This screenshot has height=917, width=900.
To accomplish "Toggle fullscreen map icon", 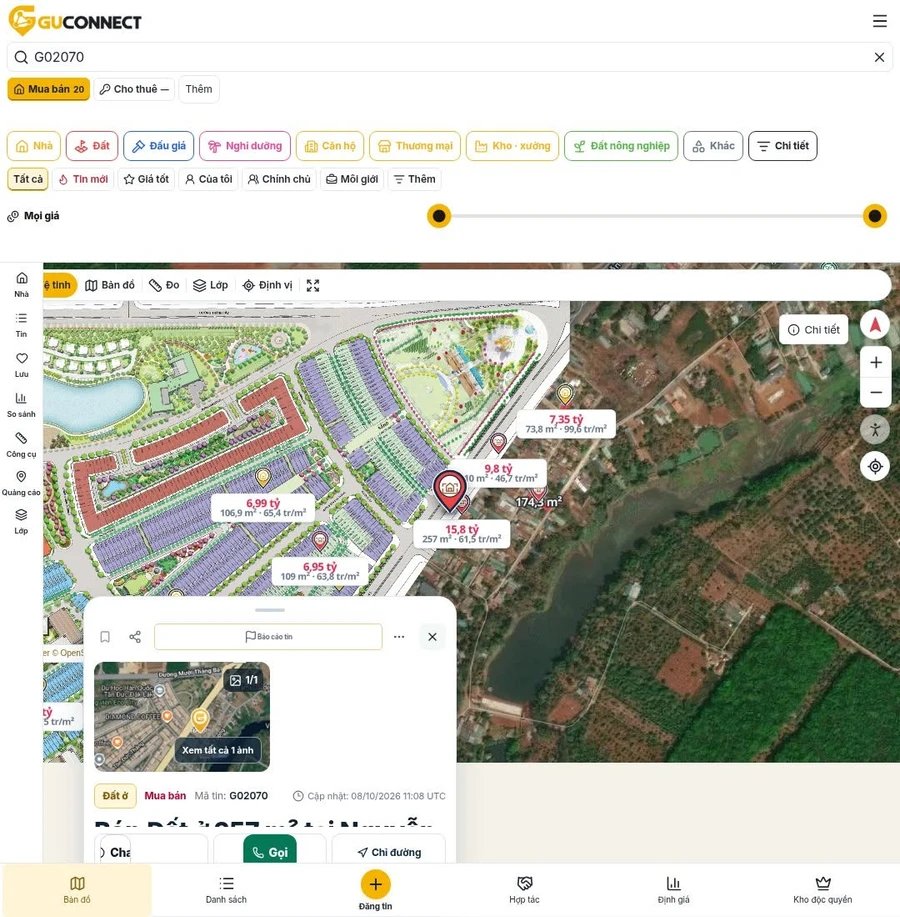I will (313, 285).
